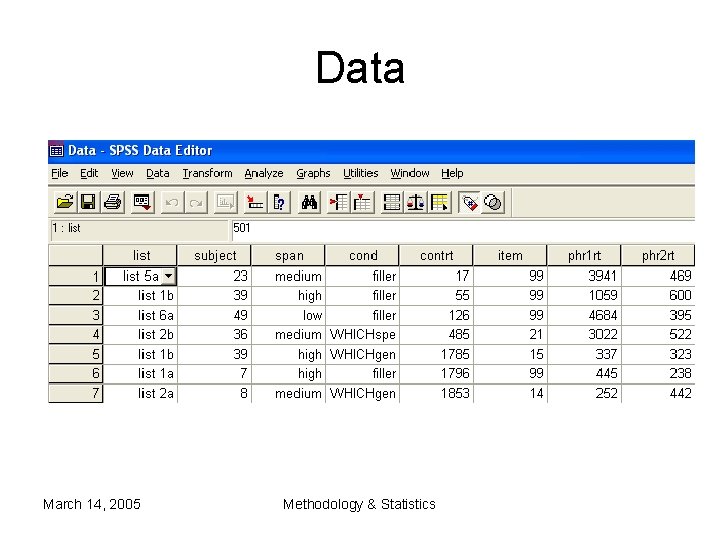Click the phr1rt cell '4684'

[584, 315]
